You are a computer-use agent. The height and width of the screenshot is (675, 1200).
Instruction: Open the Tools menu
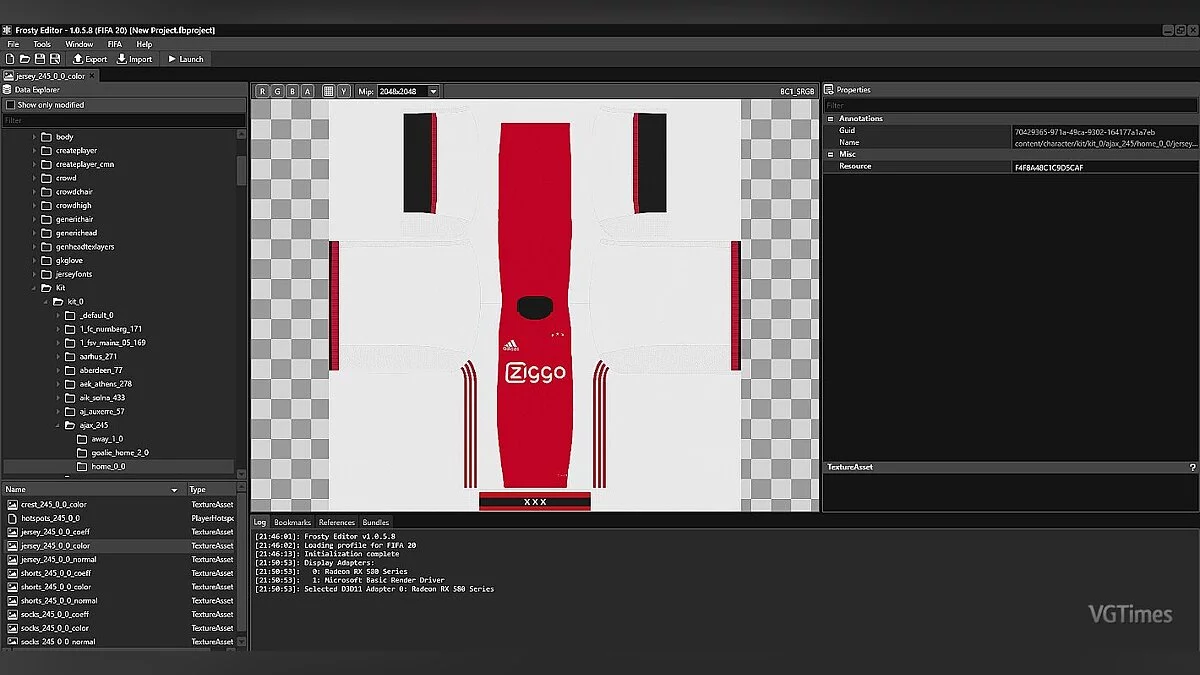pyautogui.click(x=42, y=44)
